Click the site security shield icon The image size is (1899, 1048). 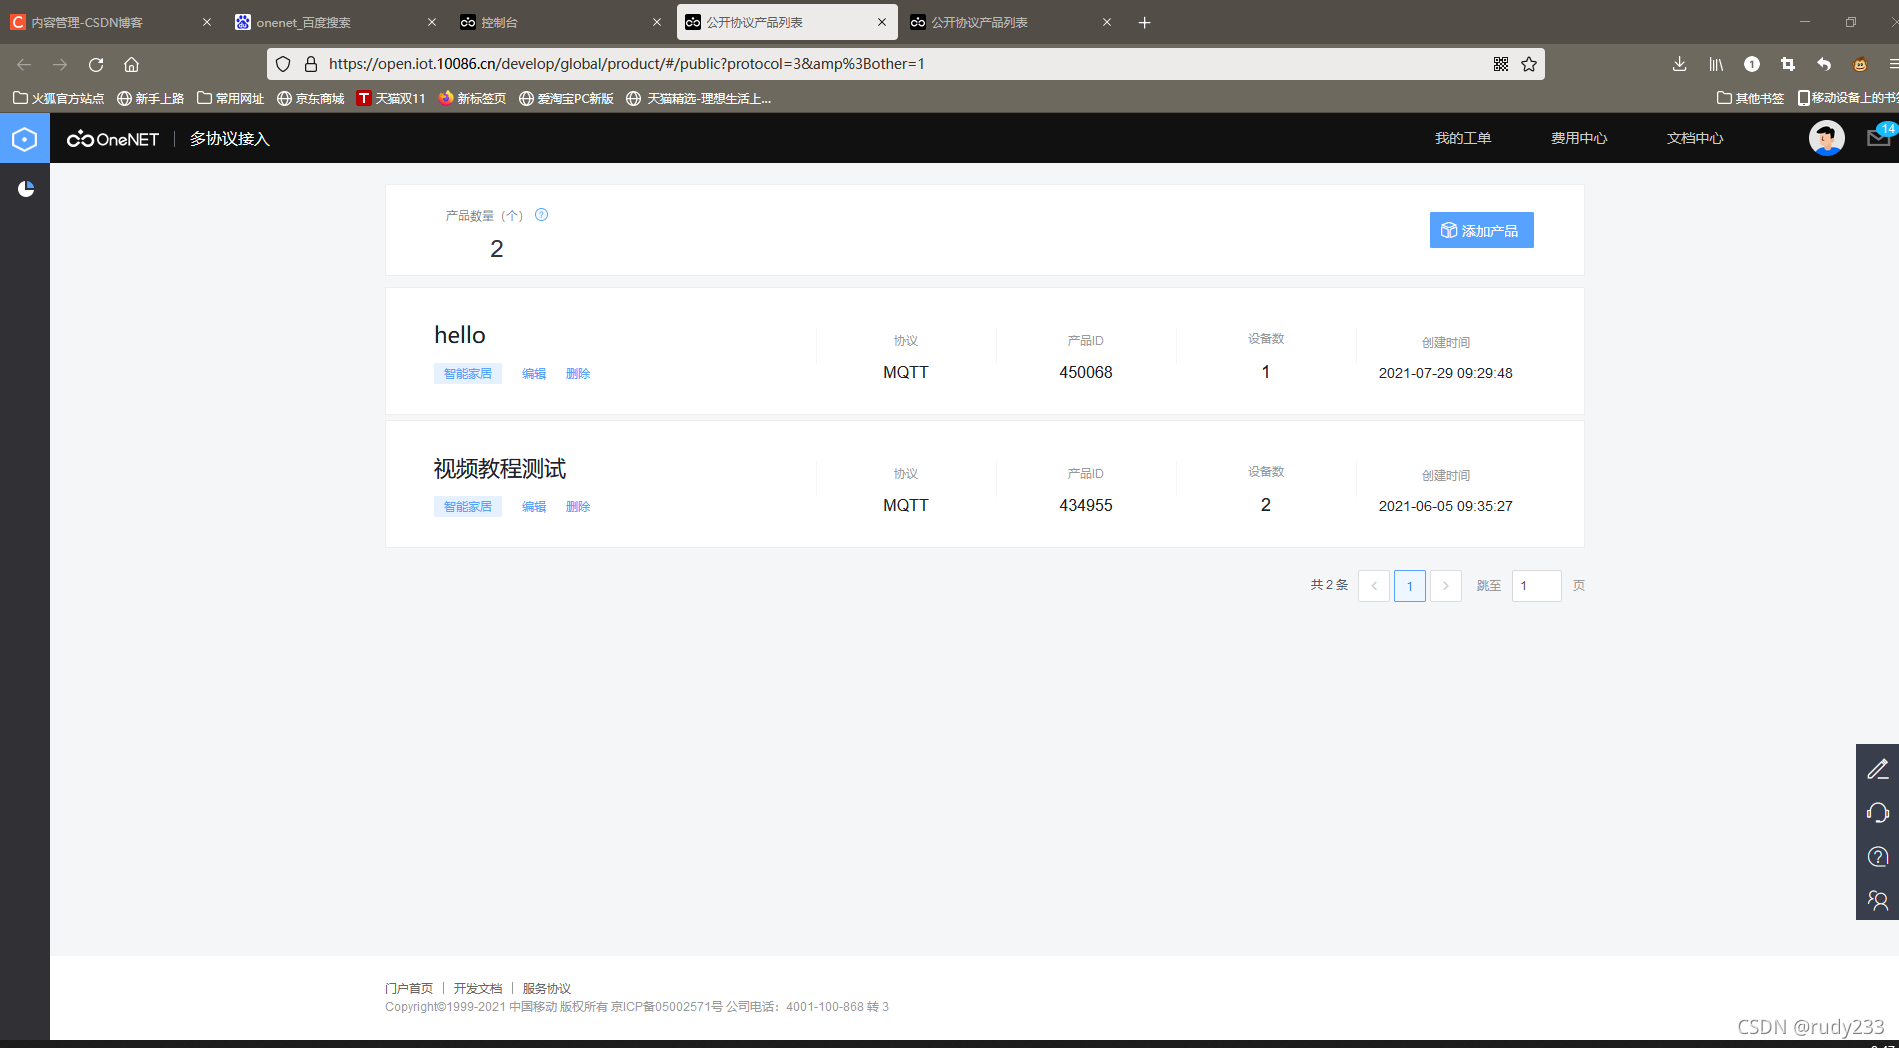coord(283,64)
